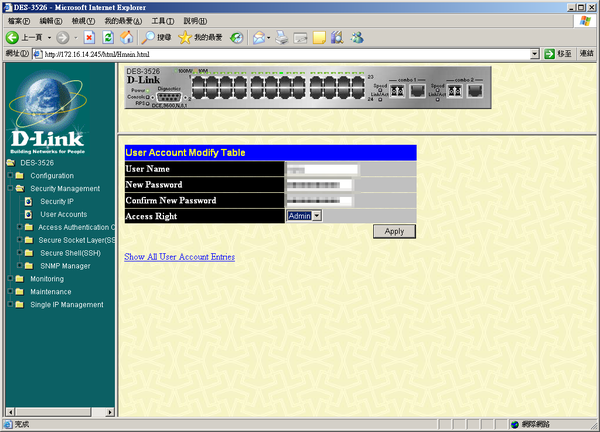
Task: Click the DES-3526 root folder icon
Action: pyautogui.click(x=10, y=163)
